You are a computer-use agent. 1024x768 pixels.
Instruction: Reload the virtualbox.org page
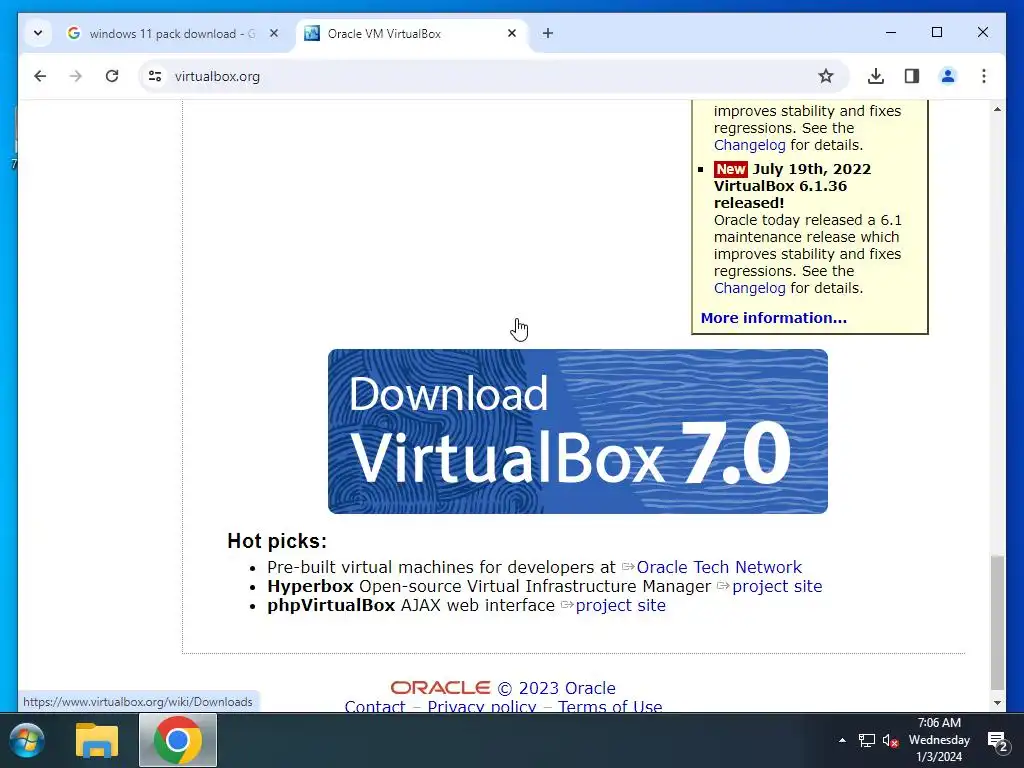pos(112,76)
